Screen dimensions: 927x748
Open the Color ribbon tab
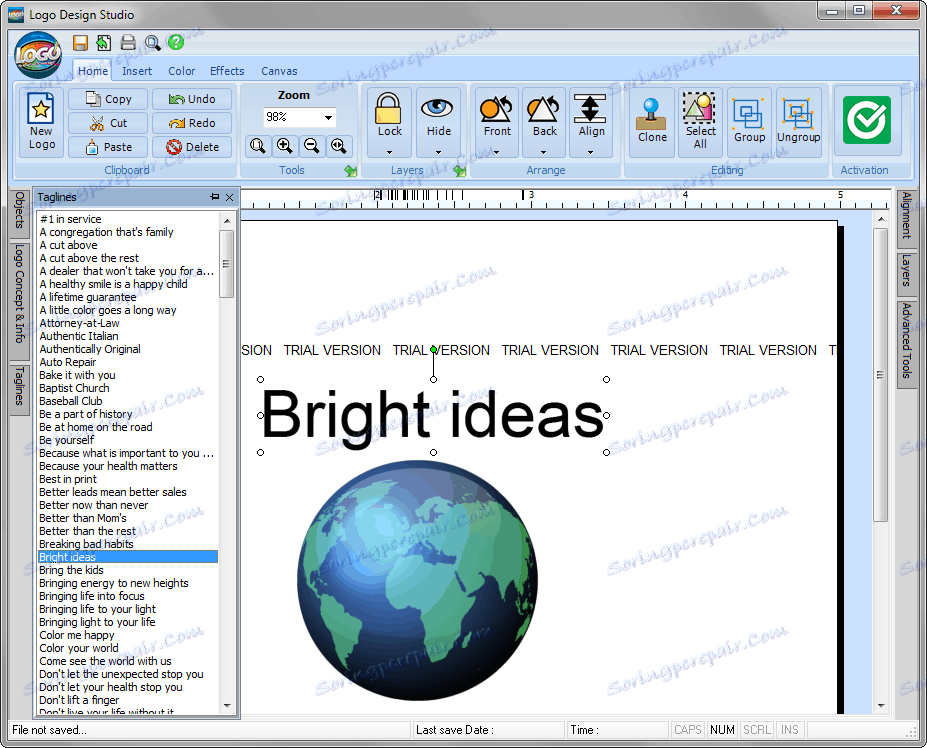pyautogui.click(x=181, y=71)
